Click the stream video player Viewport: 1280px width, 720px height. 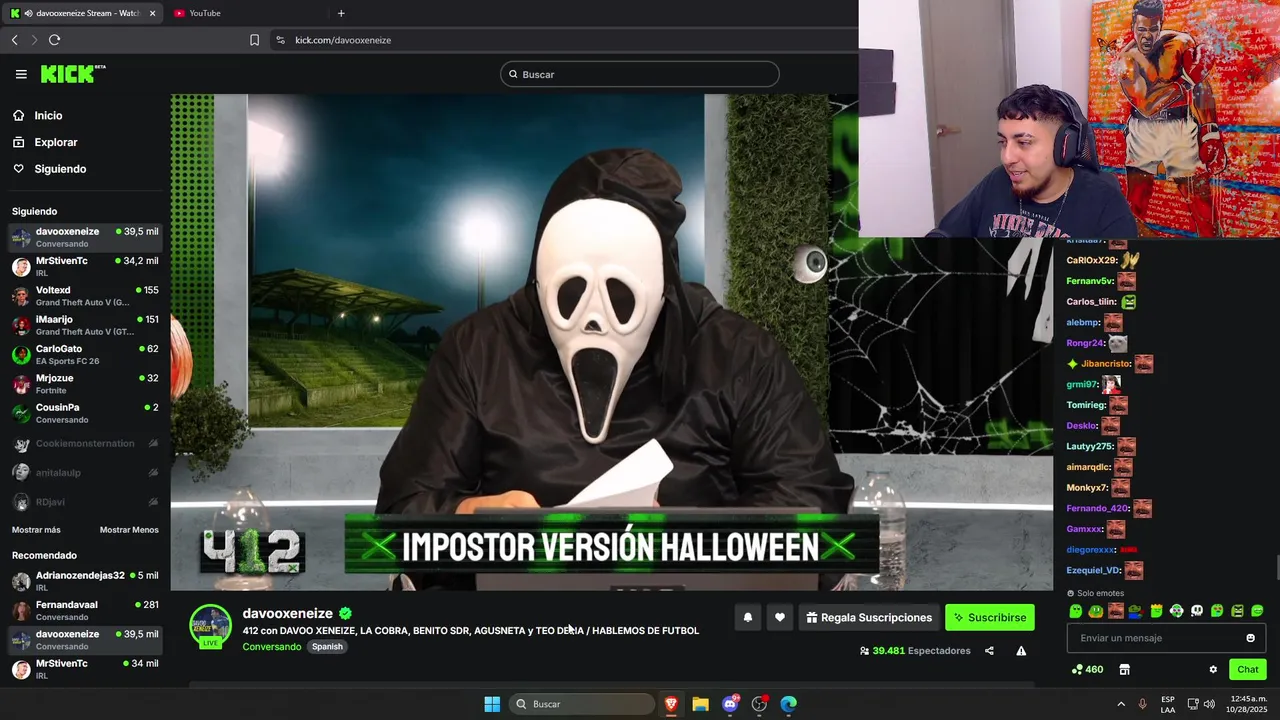point(612,342)
